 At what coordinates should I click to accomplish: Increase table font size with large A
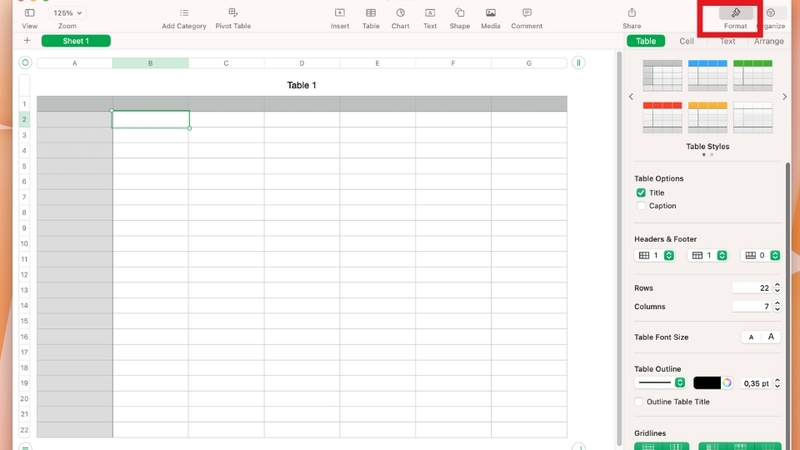point(771,337)
